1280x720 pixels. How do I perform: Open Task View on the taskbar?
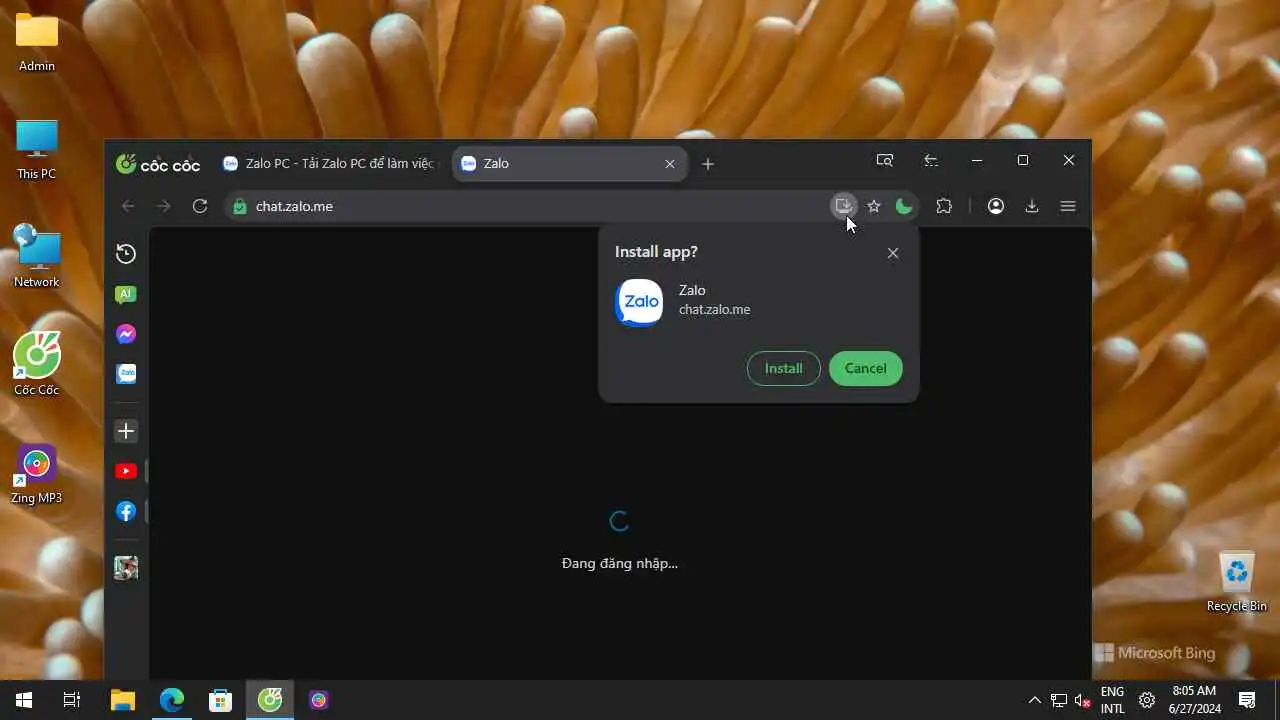point(72,700)
